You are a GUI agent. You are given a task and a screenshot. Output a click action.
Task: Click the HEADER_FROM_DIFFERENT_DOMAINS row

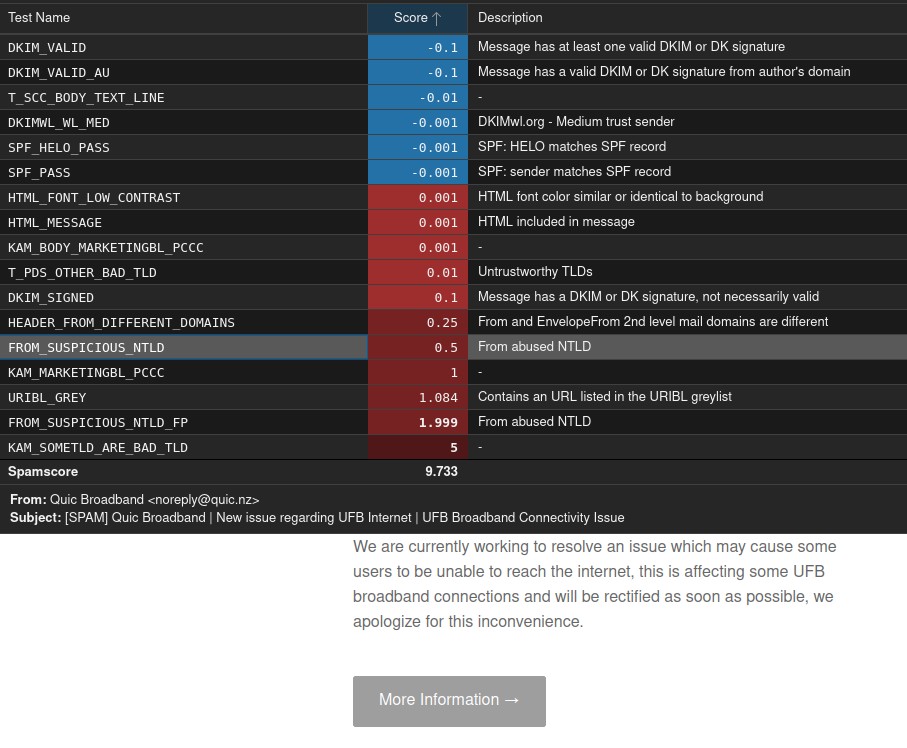click(x=121, y=322)
